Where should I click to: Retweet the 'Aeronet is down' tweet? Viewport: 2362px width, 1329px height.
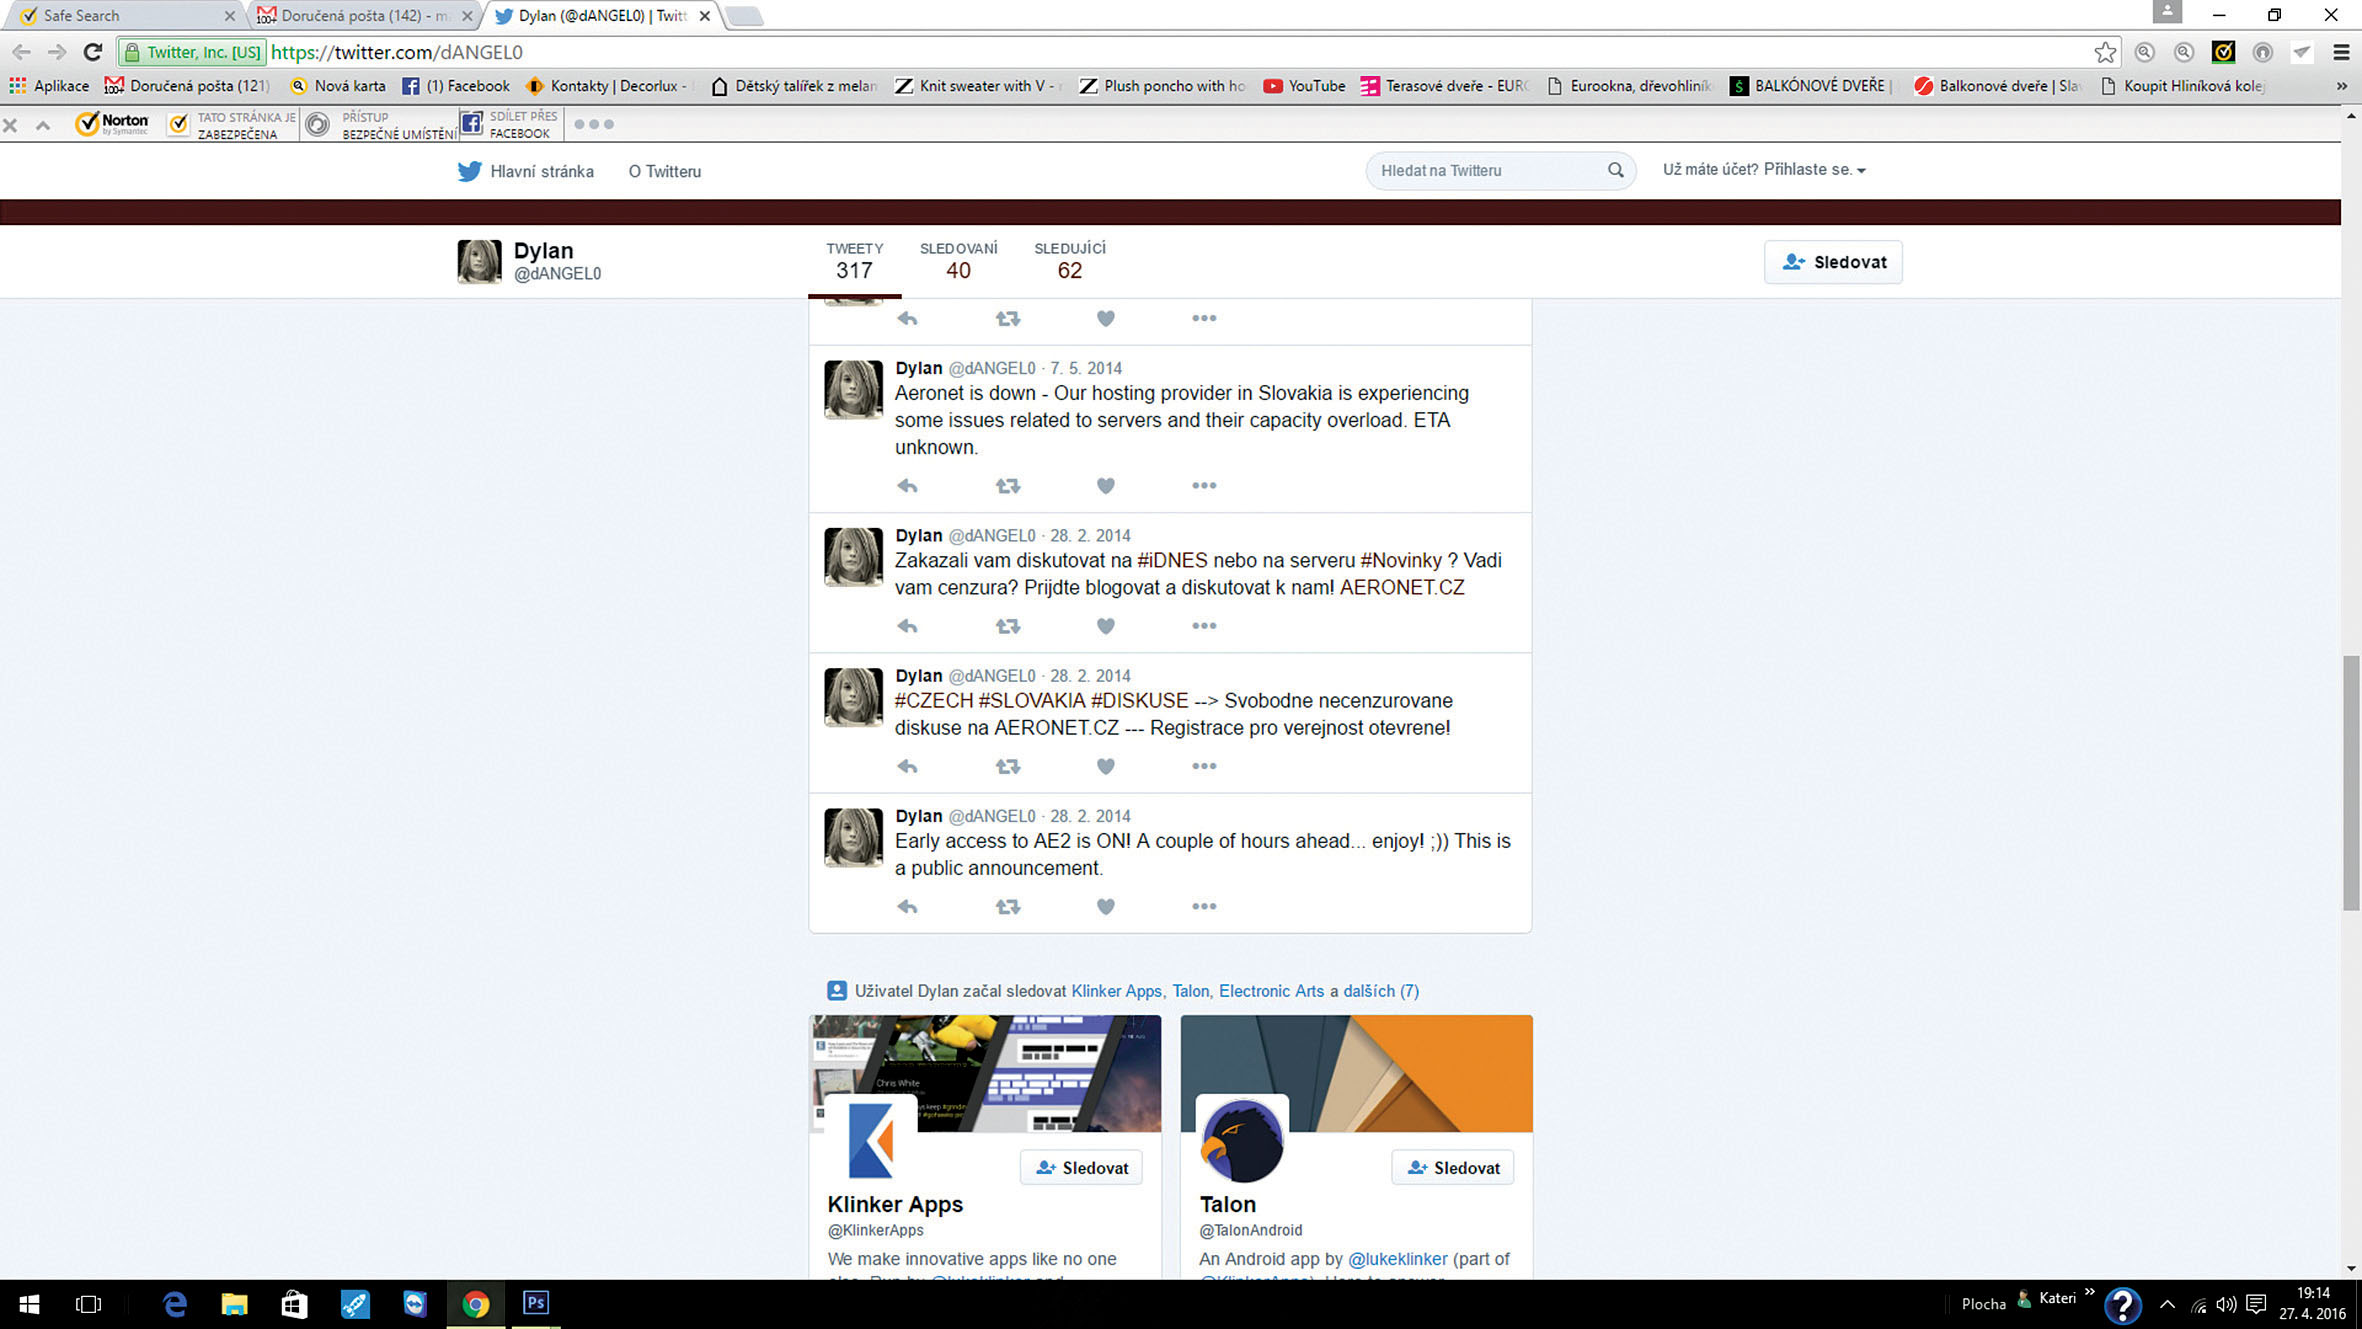(x=1008, y=486)
